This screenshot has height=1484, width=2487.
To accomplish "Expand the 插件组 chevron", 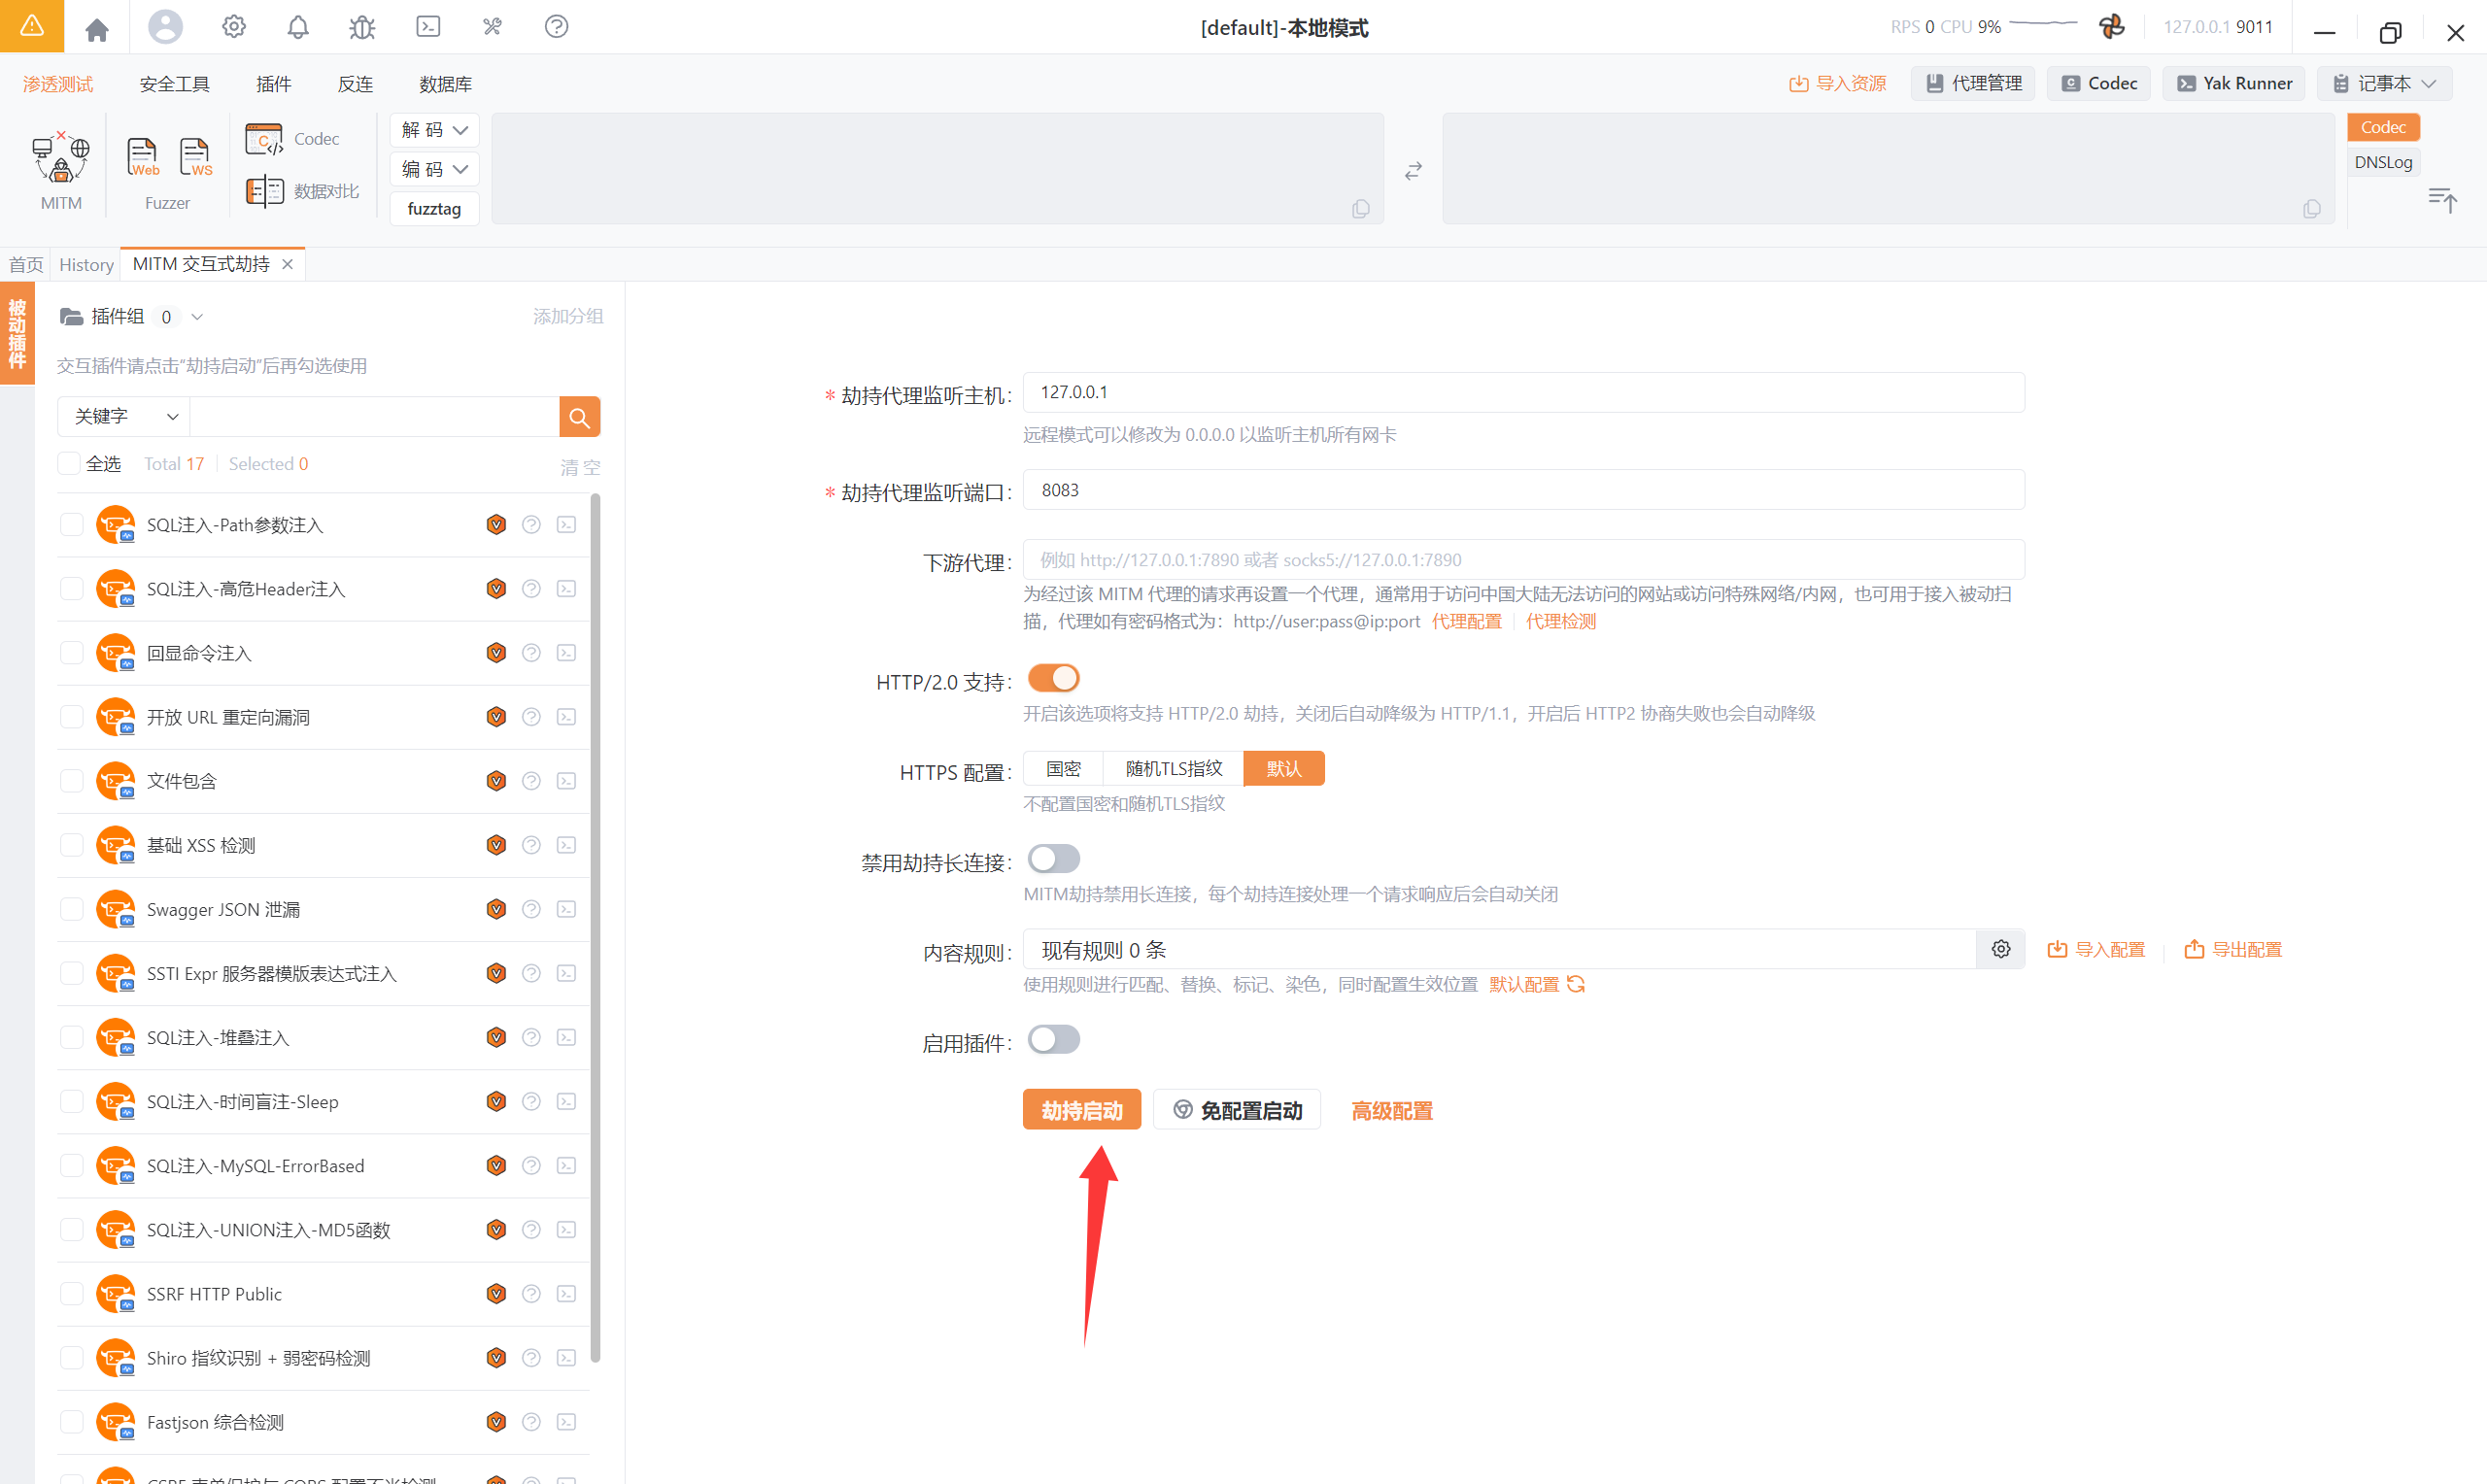I will tap(197, 317).
